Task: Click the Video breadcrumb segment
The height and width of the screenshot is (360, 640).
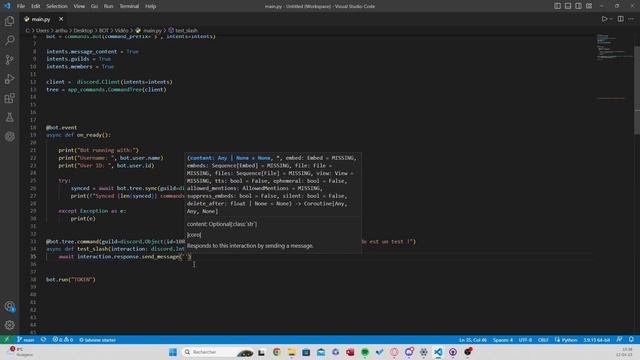Action: click(x=122, y=31)
